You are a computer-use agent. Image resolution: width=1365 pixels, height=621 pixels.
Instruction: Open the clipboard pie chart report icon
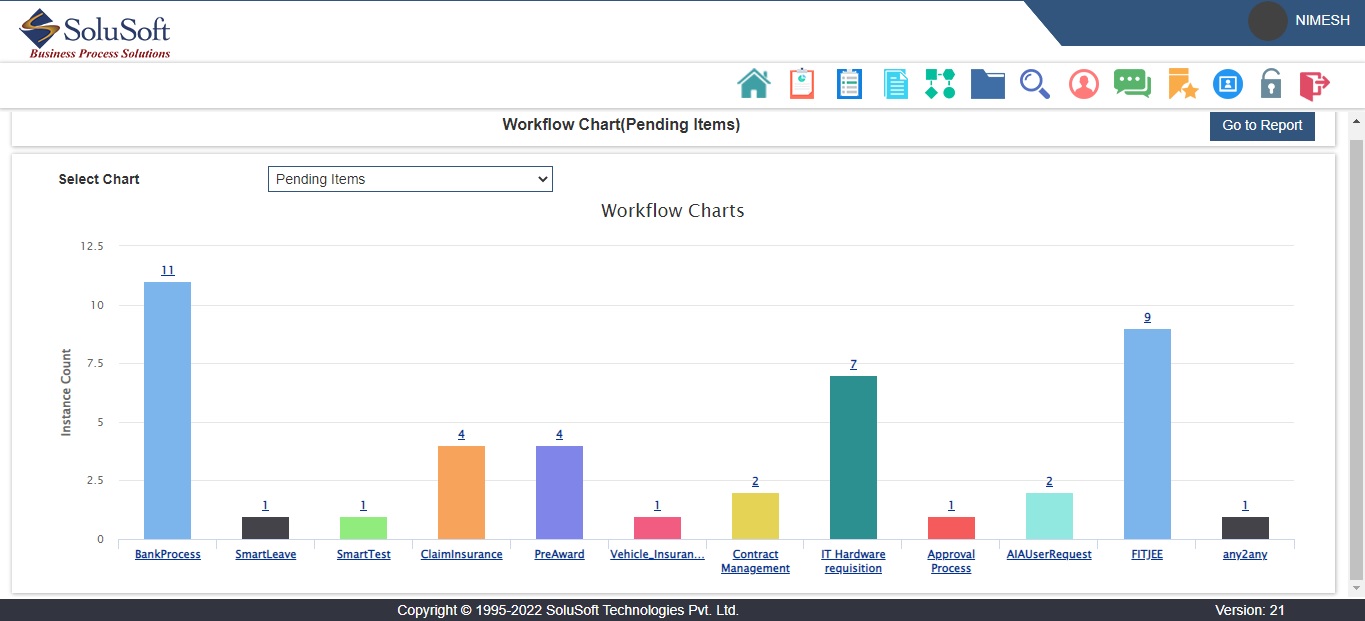click(801, 84)
